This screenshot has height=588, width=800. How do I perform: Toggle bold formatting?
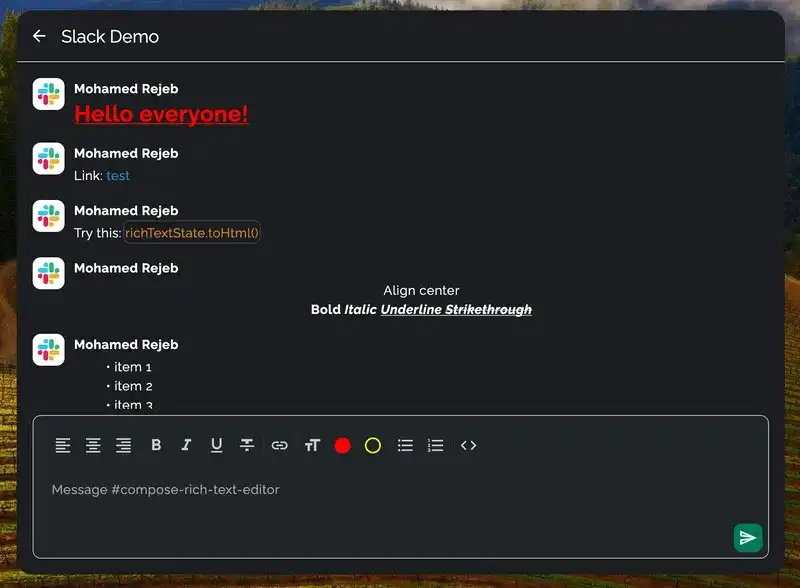point(156,445)
